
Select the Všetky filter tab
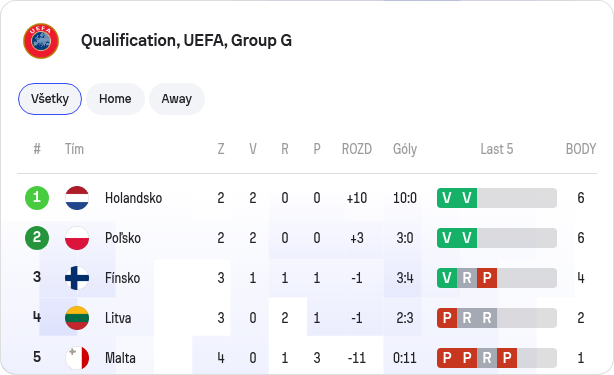50,99
